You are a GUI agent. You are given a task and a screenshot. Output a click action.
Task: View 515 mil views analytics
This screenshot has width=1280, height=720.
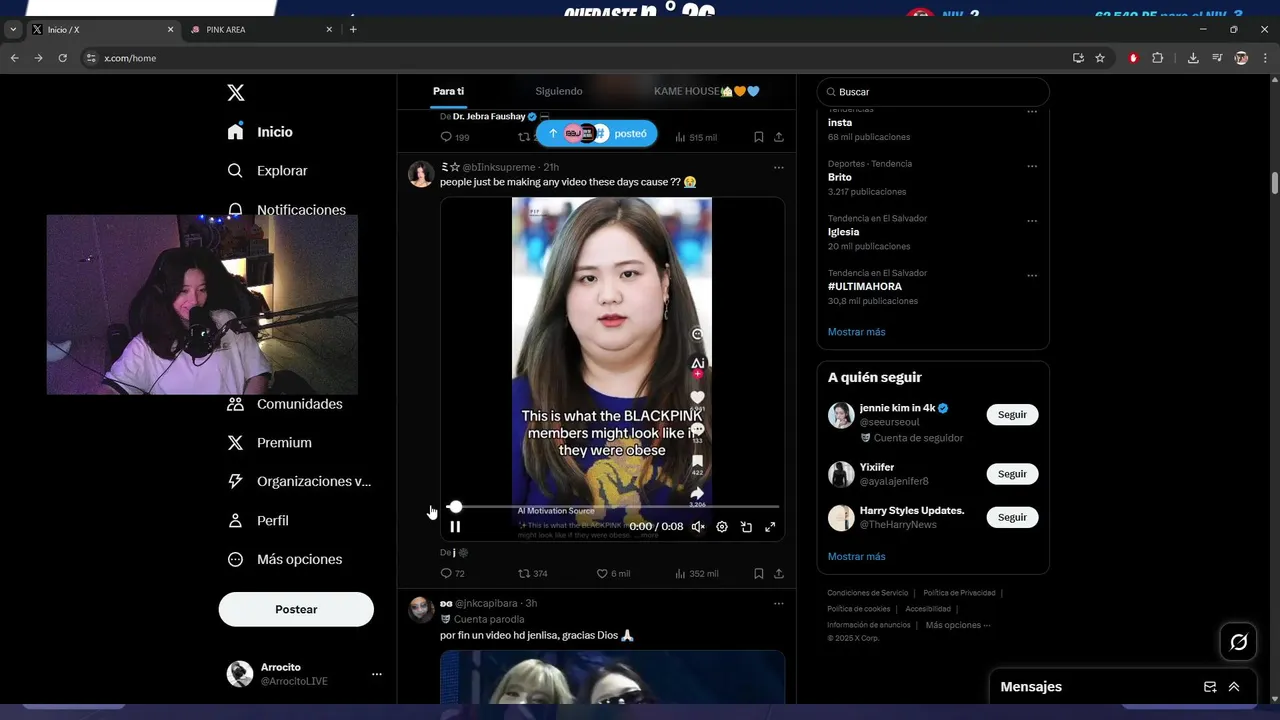click(x=696, y=137)
